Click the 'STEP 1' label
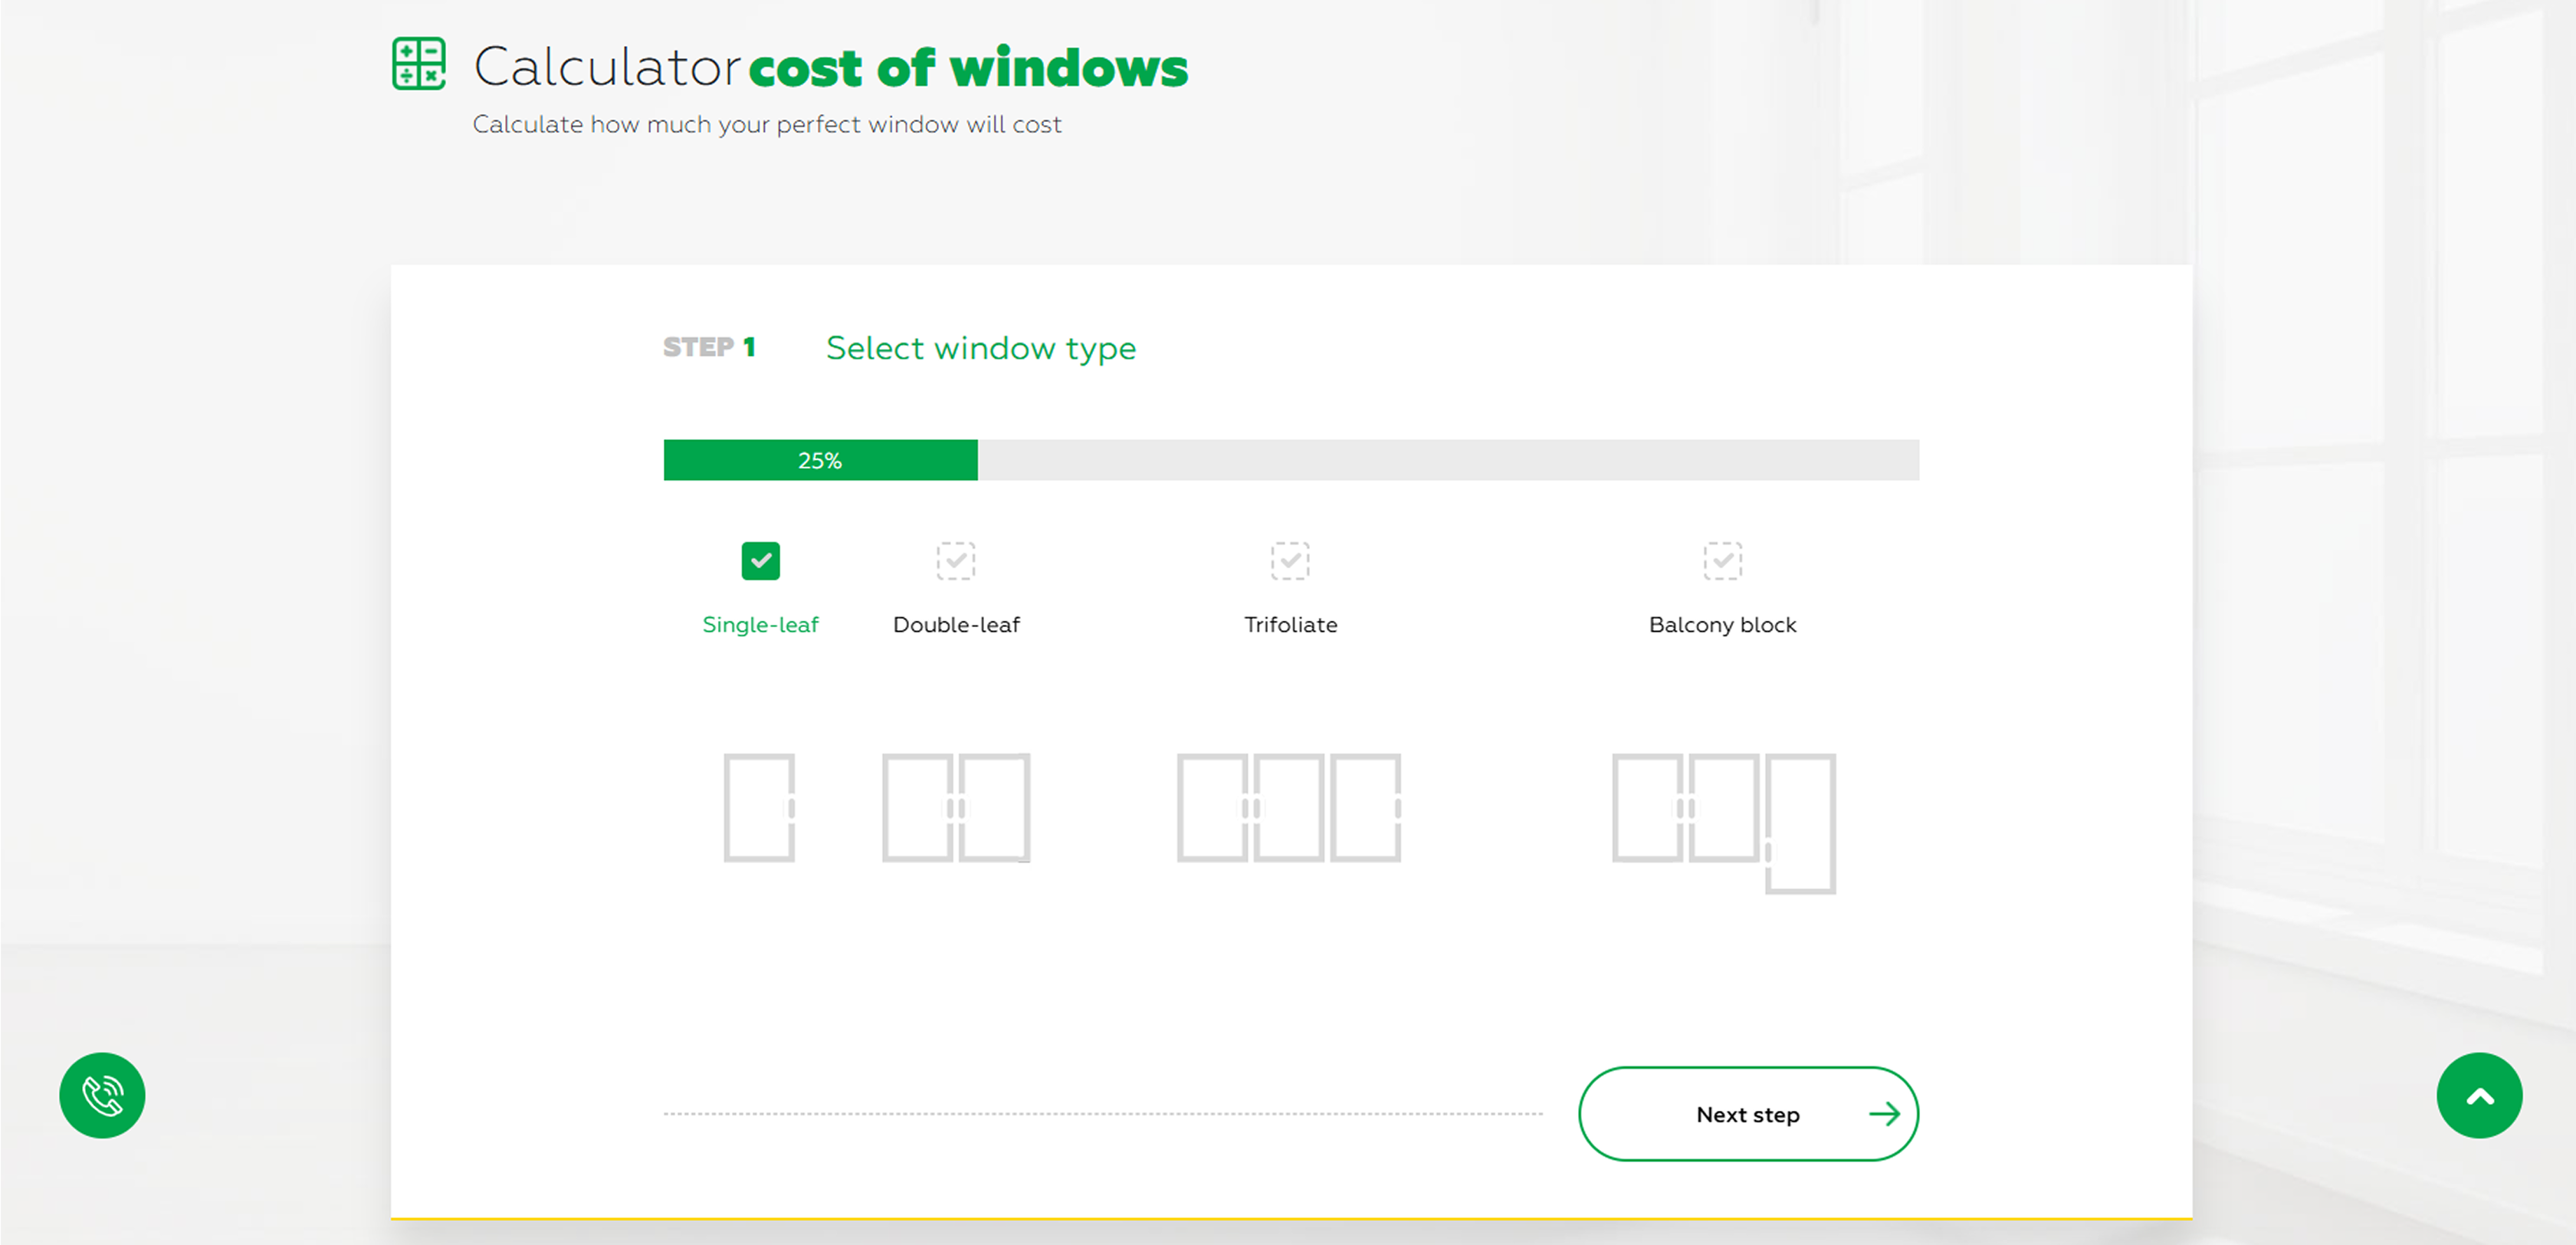Screen dimensions: 2576x1245 click(709, 347)
